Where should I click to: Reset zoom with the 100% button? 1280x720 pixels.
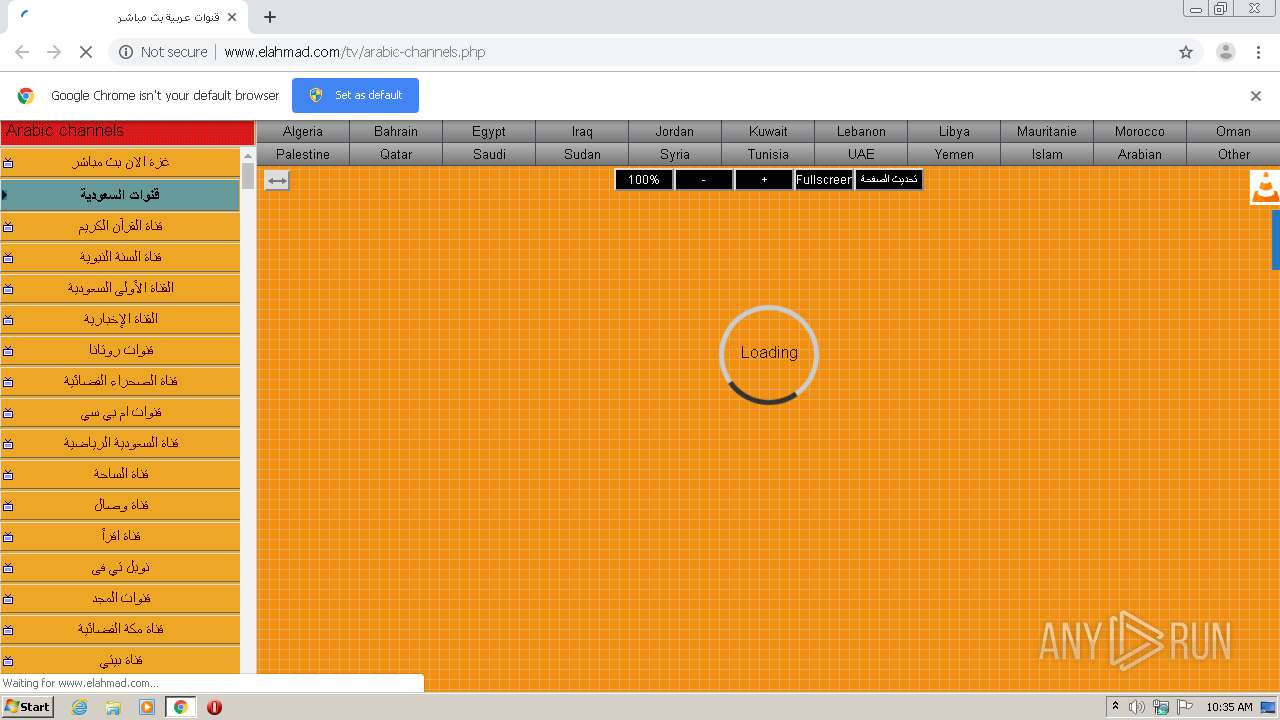[644, 180]
